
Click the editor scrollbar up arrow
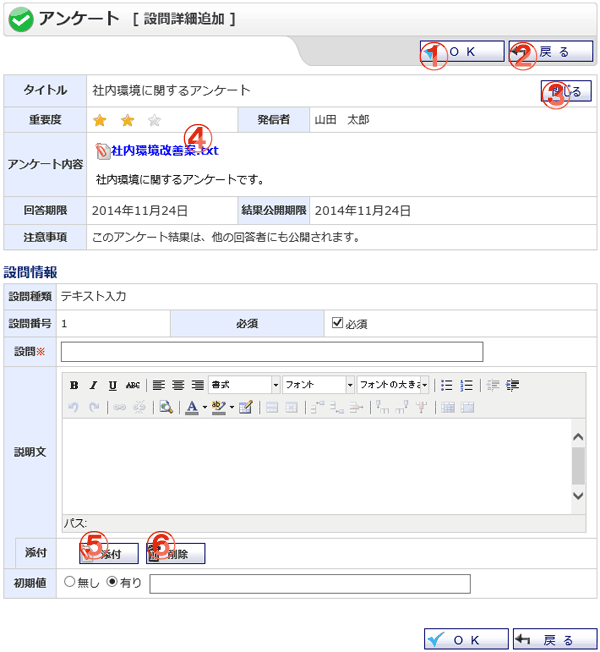578,437
